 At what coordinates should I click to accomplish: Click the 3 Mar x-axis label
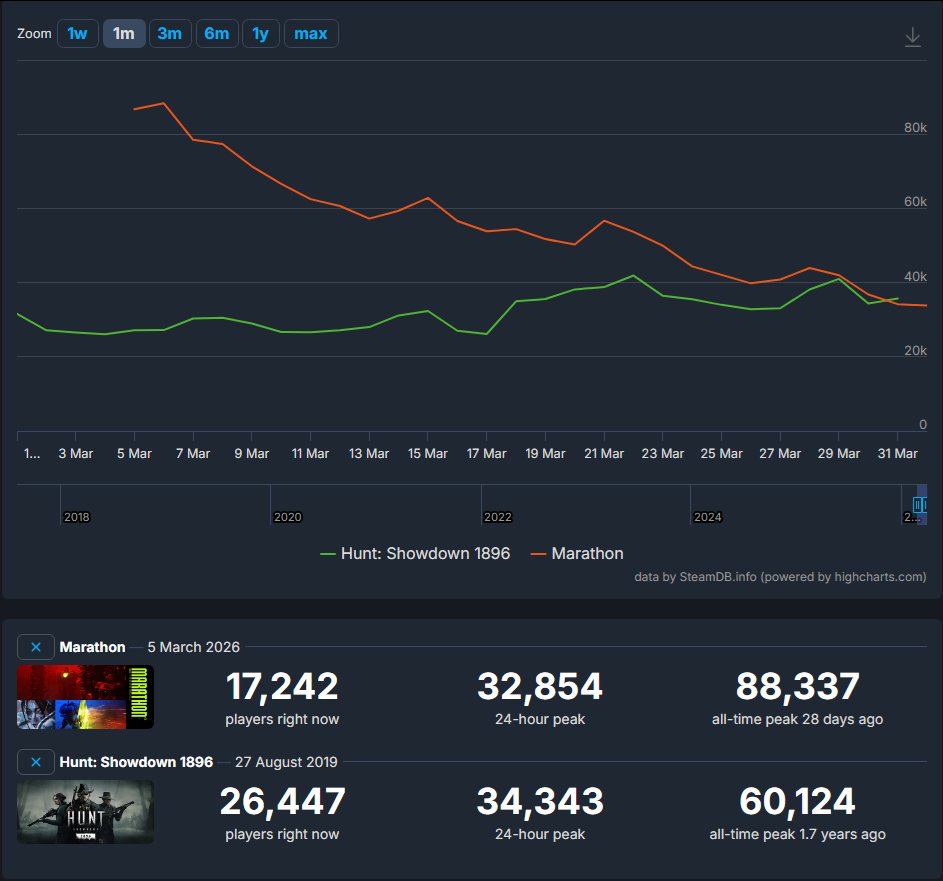click(x=76, y=453)
